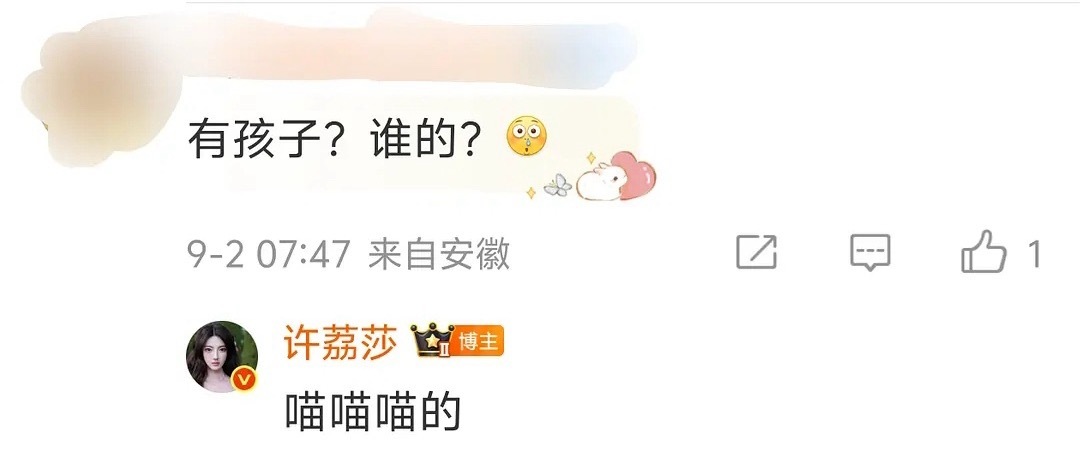This screenshot has height=466, width=1080.
Task: Tap the repost share icon
Action: click(756, 252)
